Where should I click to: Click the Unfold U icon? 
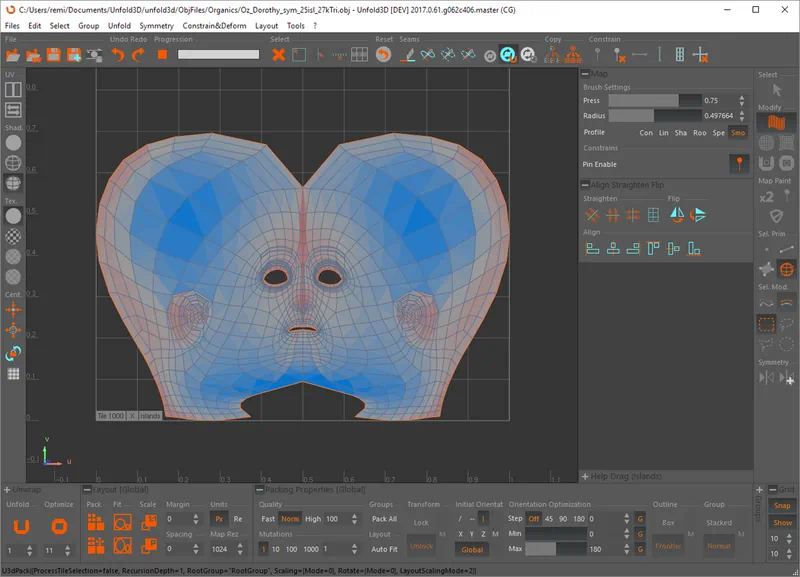20,526
